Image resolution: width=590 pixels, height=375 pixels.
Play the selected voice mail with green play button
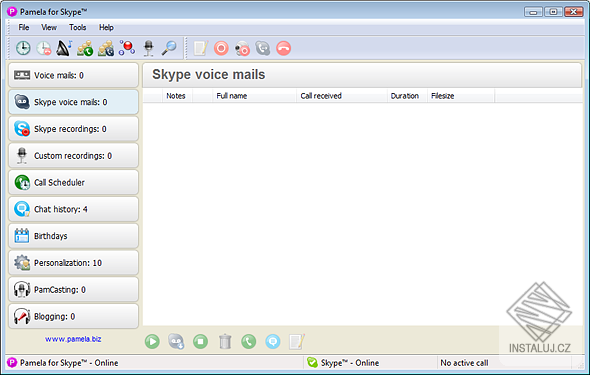[152, 342]
